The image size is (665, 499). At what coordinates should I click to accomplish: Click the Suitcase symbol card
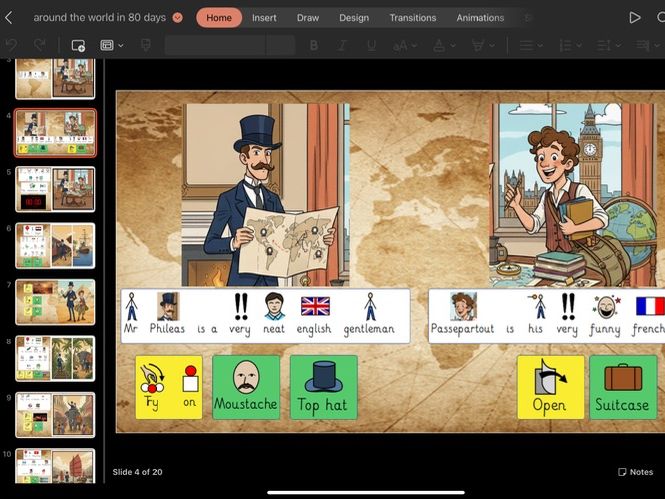[622, 387]
